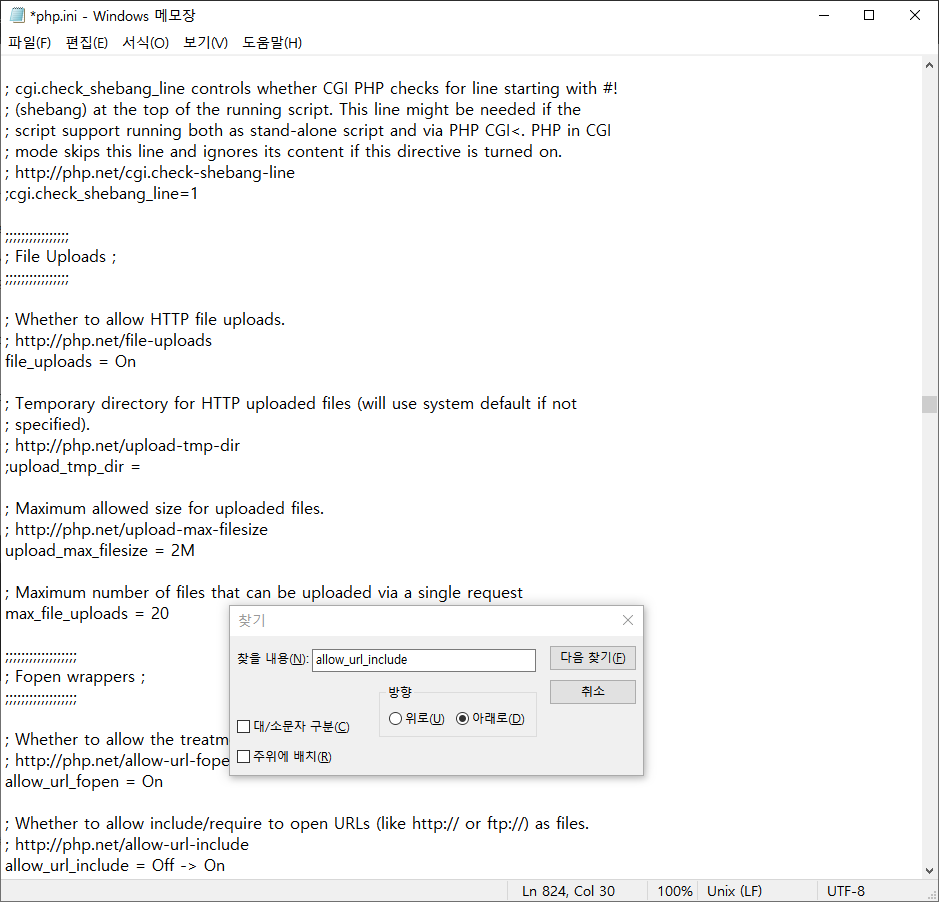Click the UTF-8 encoding status entry

(846, 891)
